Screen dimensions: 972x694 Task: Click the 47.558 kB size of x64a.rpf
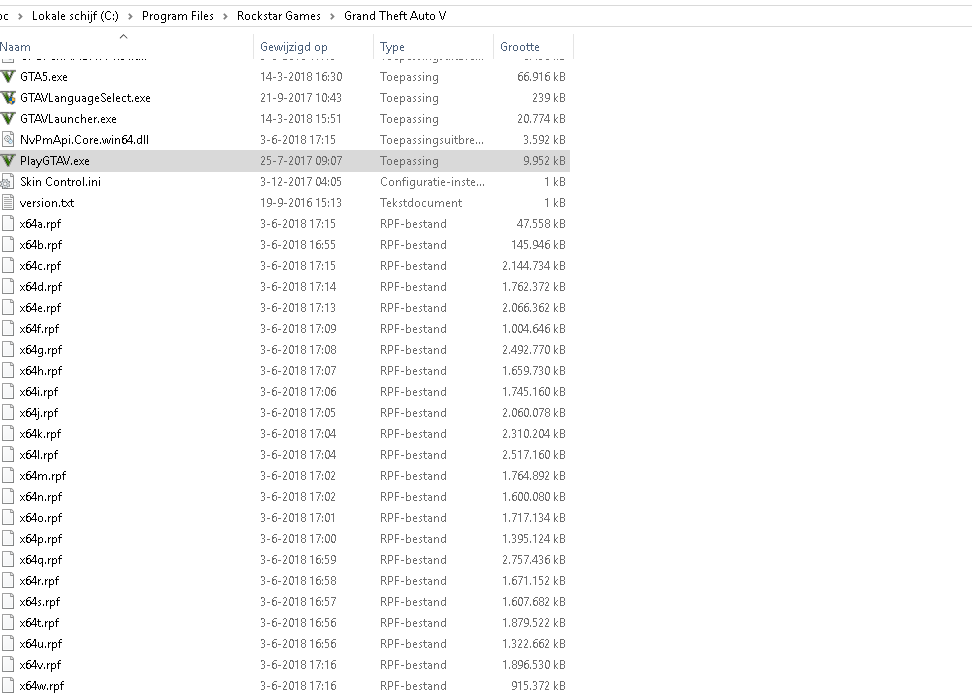pos(541,224)
